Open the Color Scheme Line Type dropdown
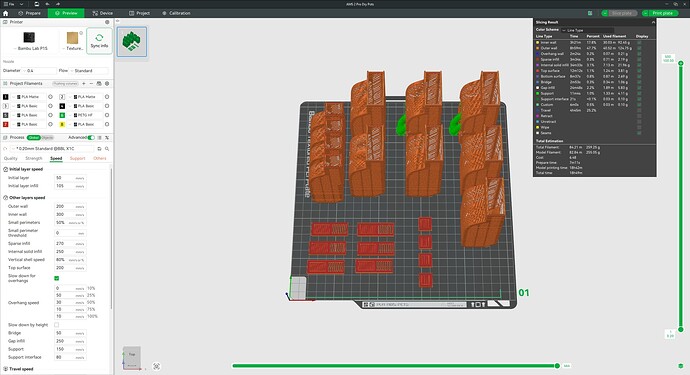 [587, 30]
